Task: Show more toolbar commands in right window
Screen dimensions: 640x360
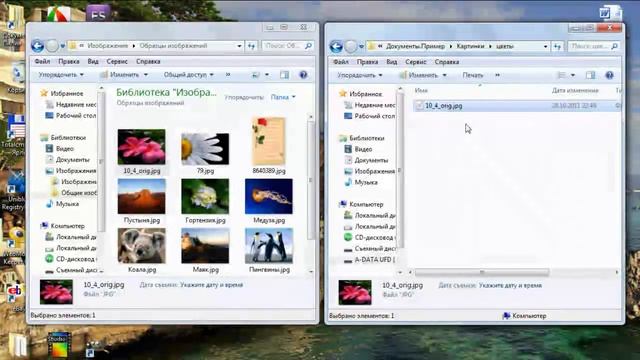Action: [x=497, y=75]
